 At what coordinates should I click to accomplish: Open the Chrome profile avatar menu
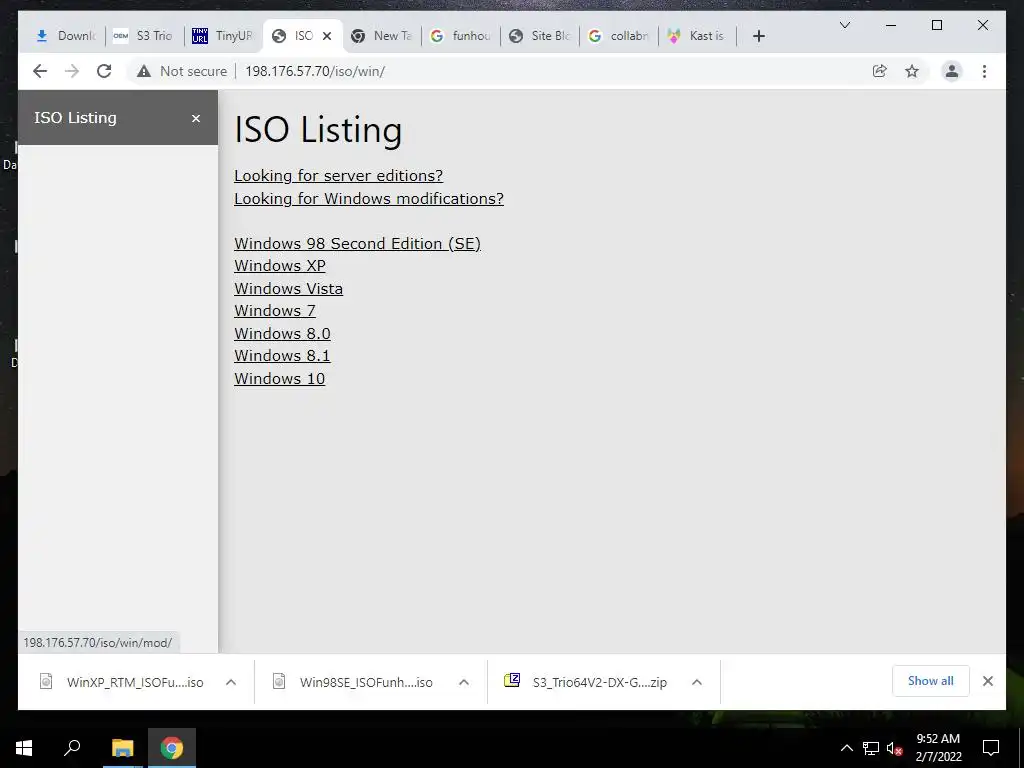coord(952,71)
